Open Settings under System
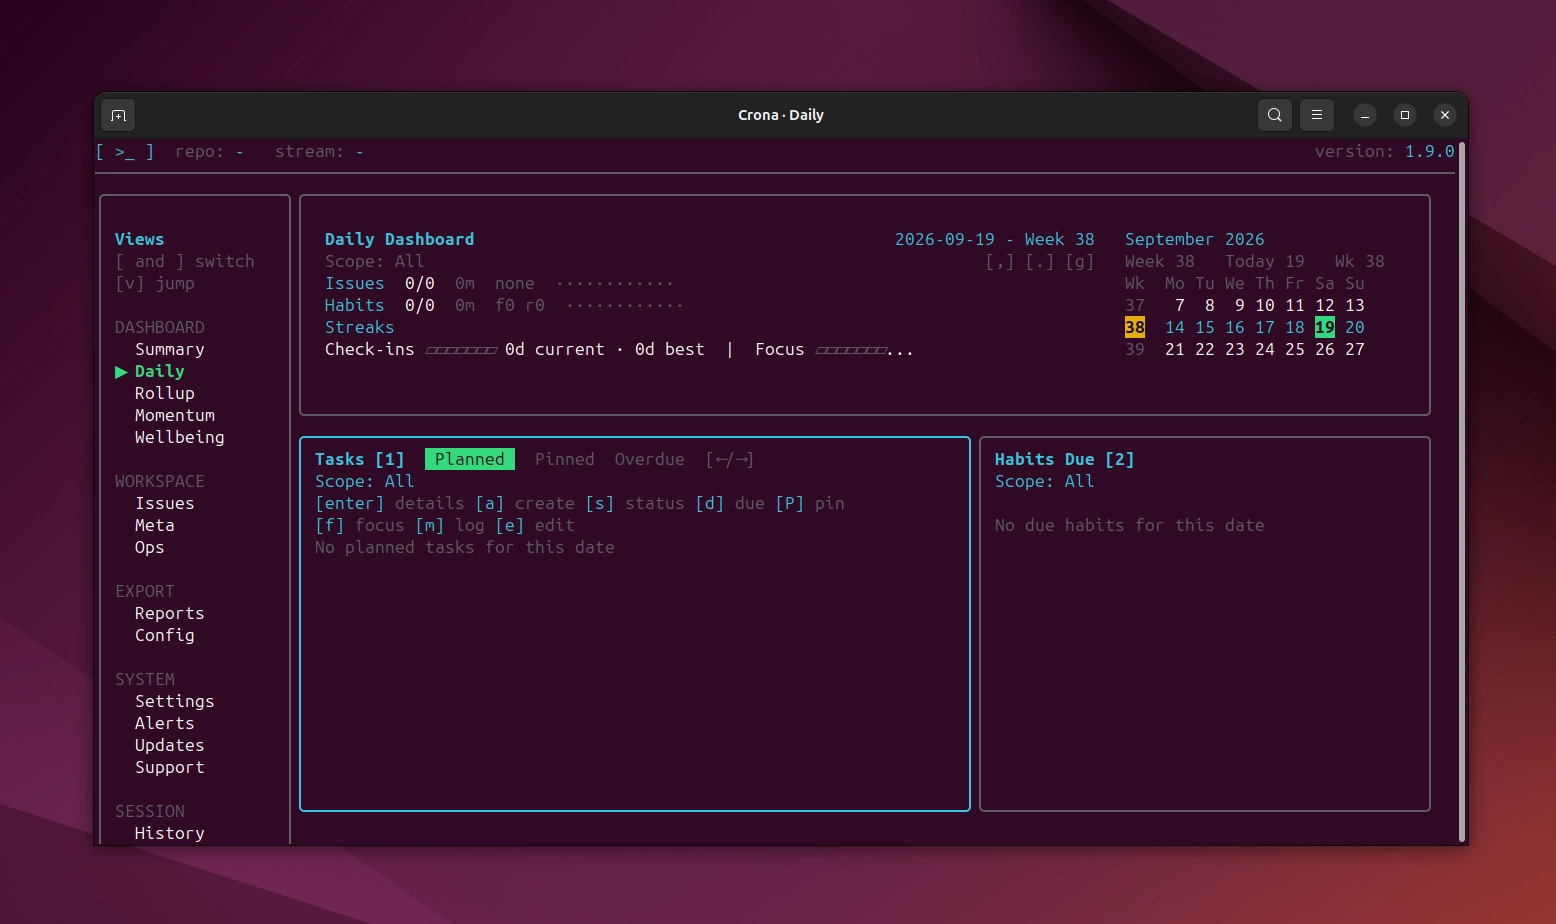 175,701
